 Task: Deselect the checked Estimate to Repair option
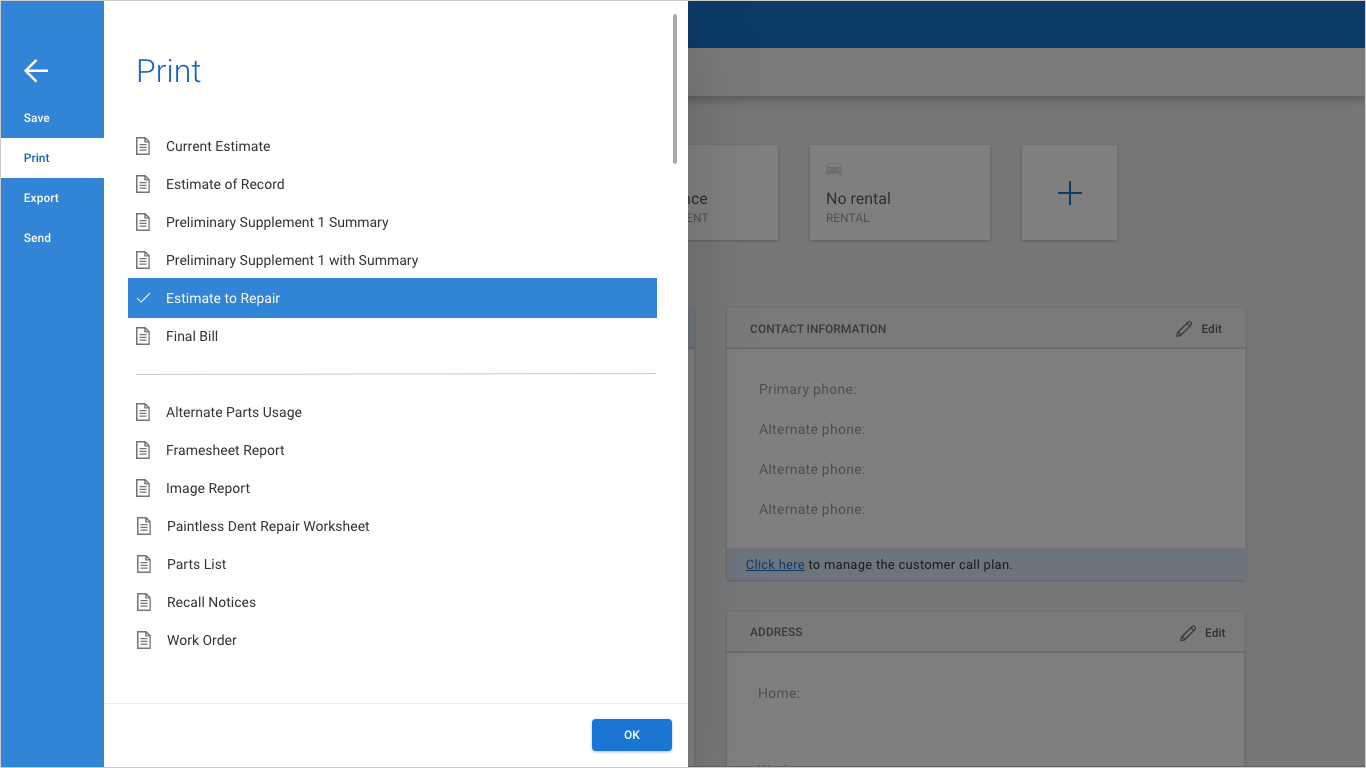392,298
